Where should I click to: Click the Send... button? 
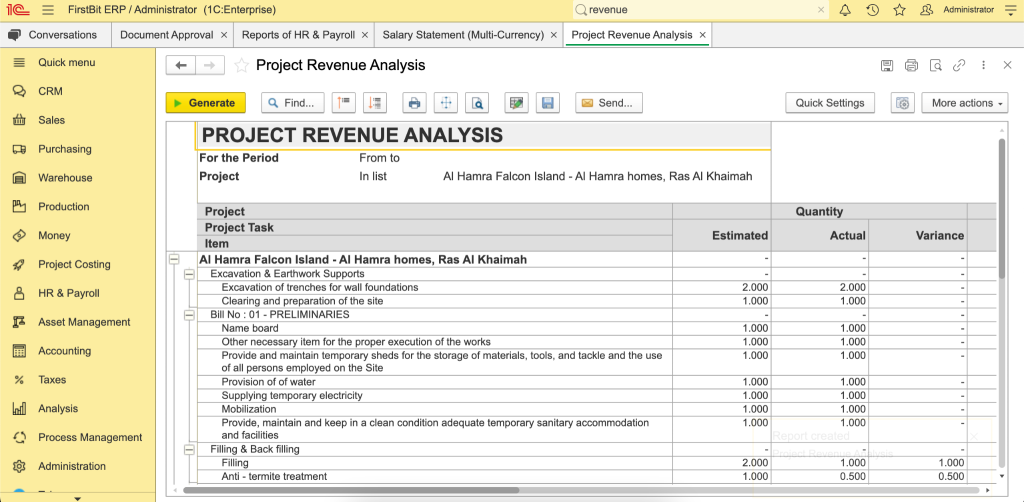coord(609,103)
